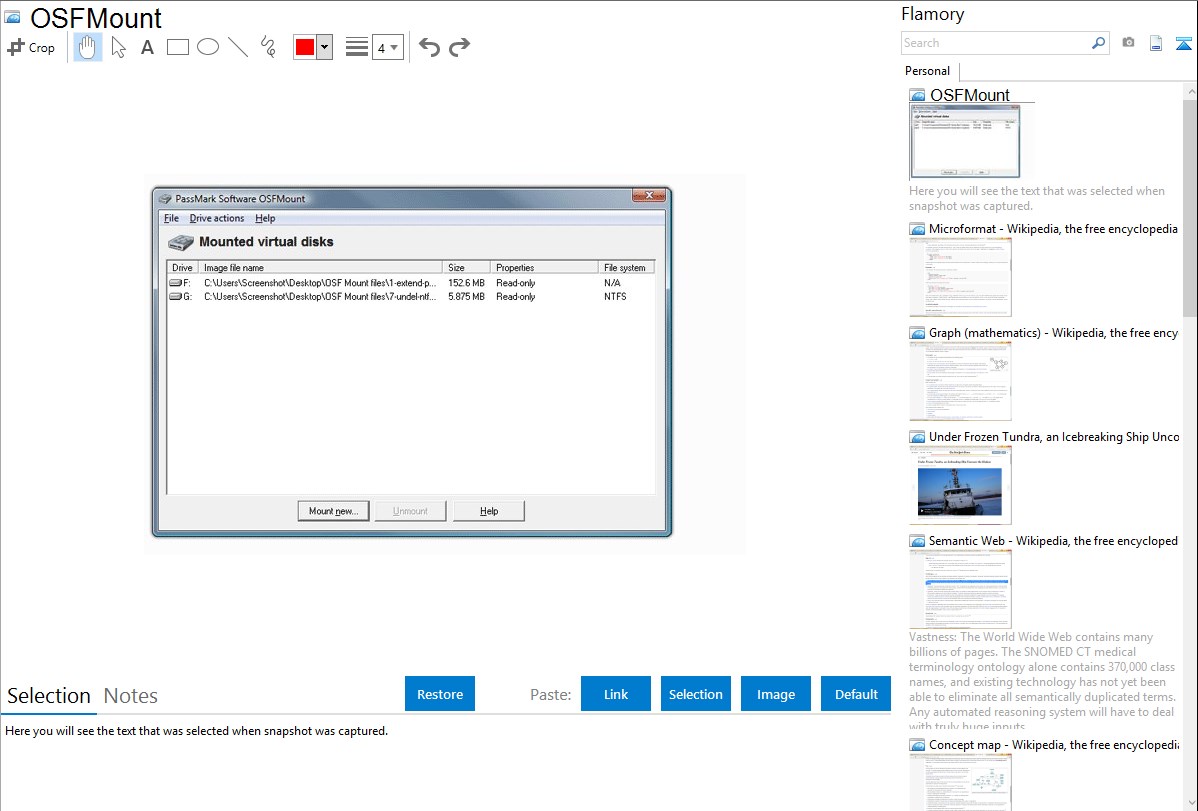The image size is (1198, 811).
Task: Activate the hand pan tool
Action: (88, 47)
